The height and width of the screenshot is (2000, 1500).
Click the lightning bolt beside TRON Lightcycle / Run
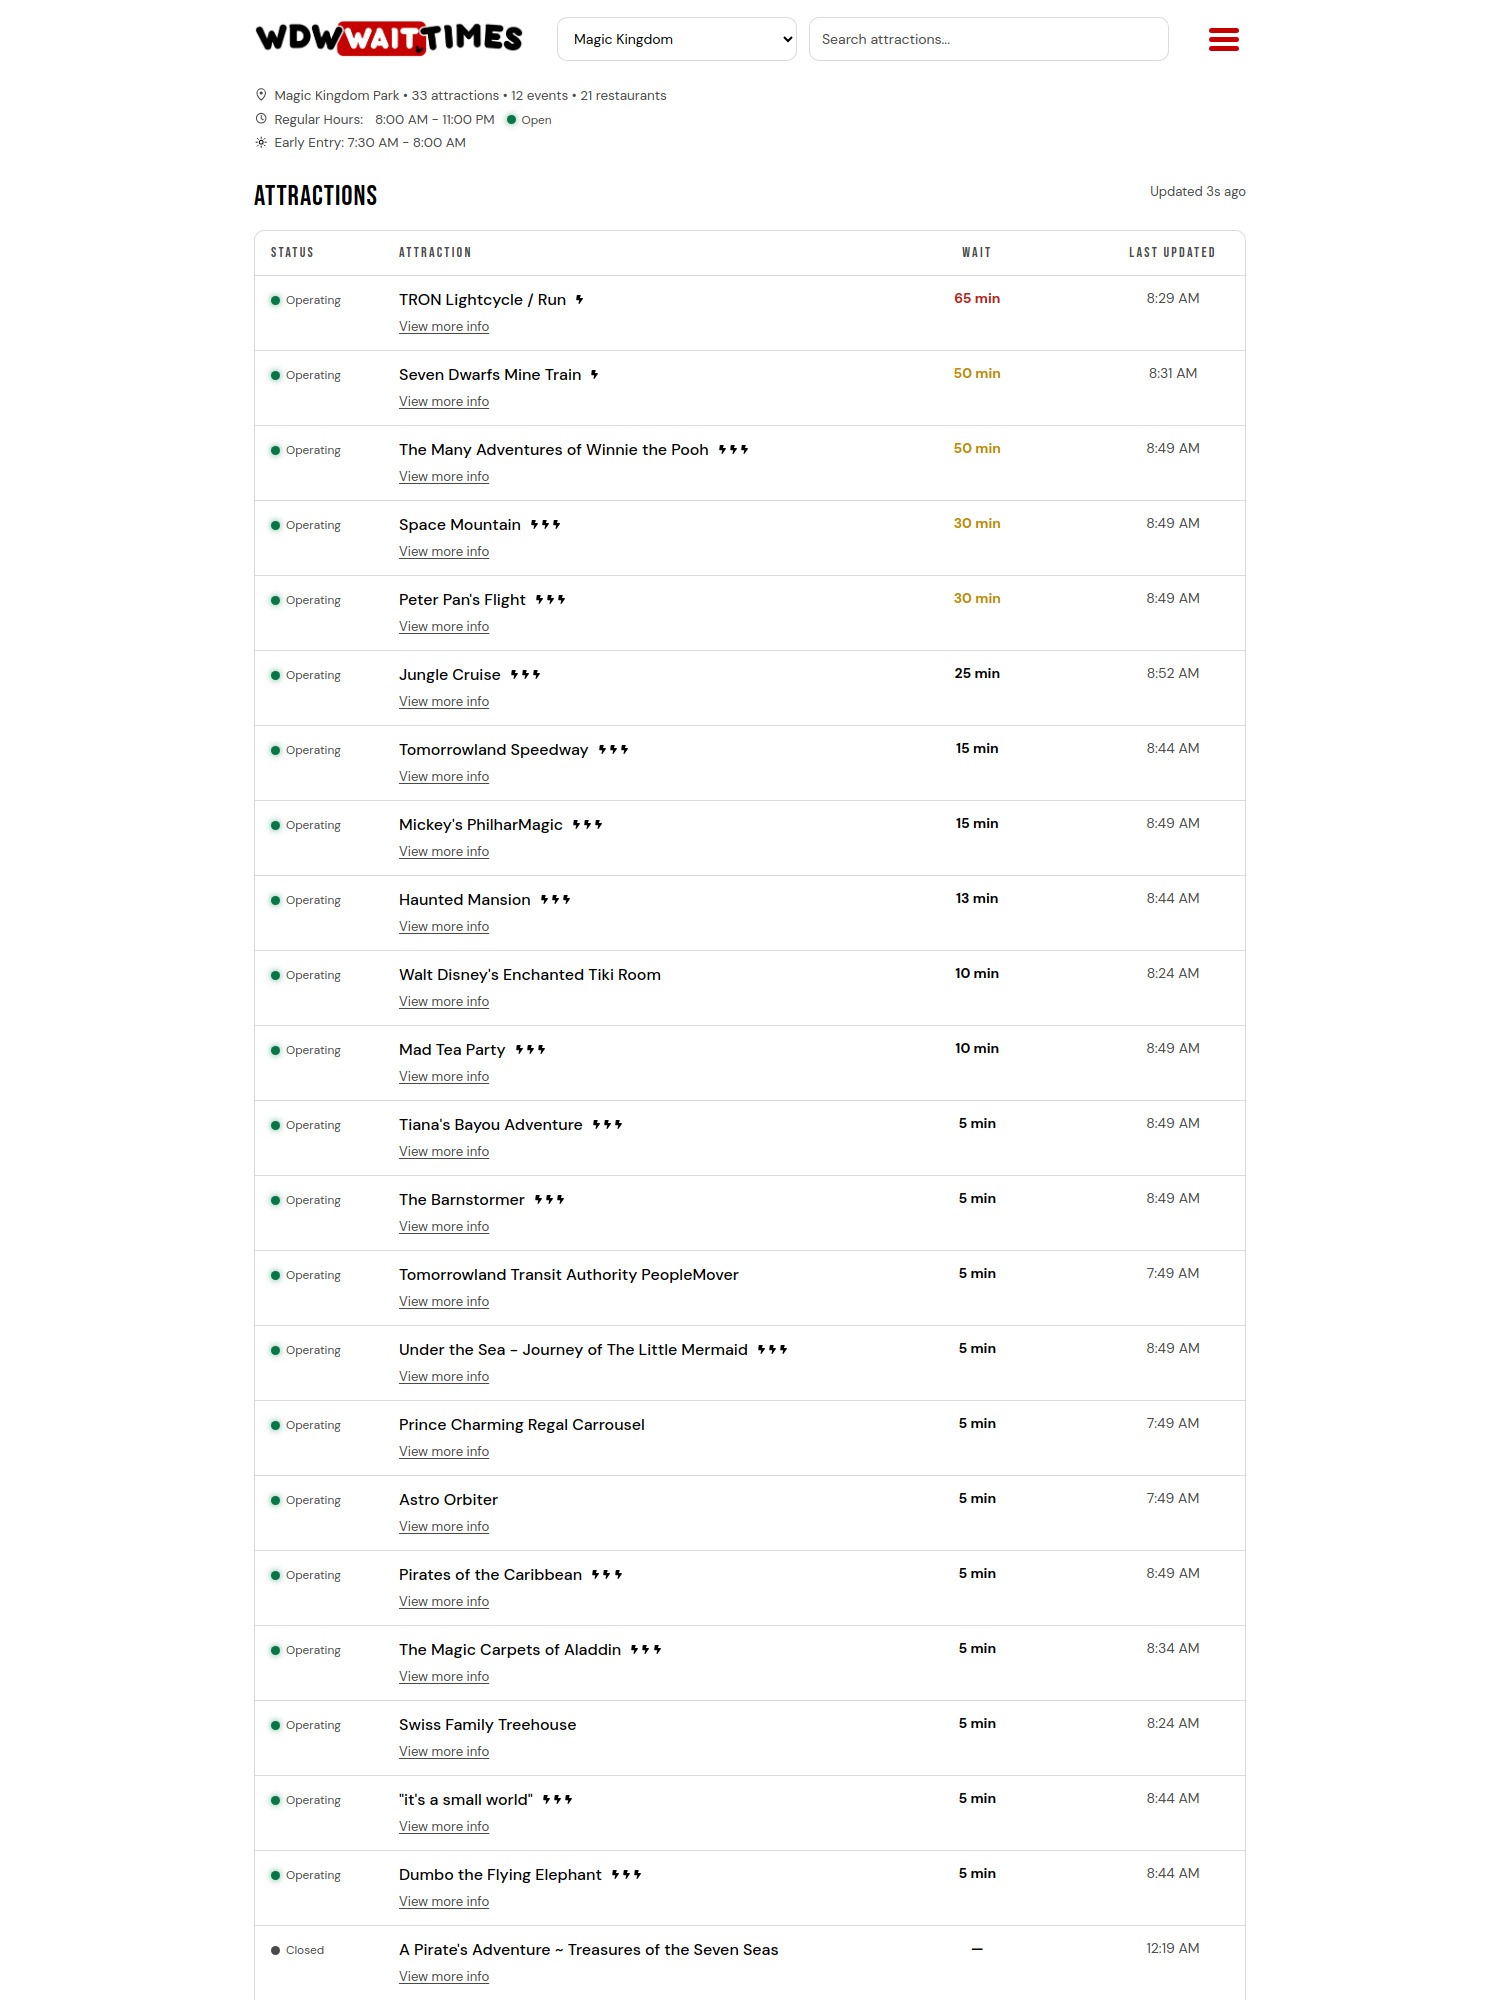579,300
